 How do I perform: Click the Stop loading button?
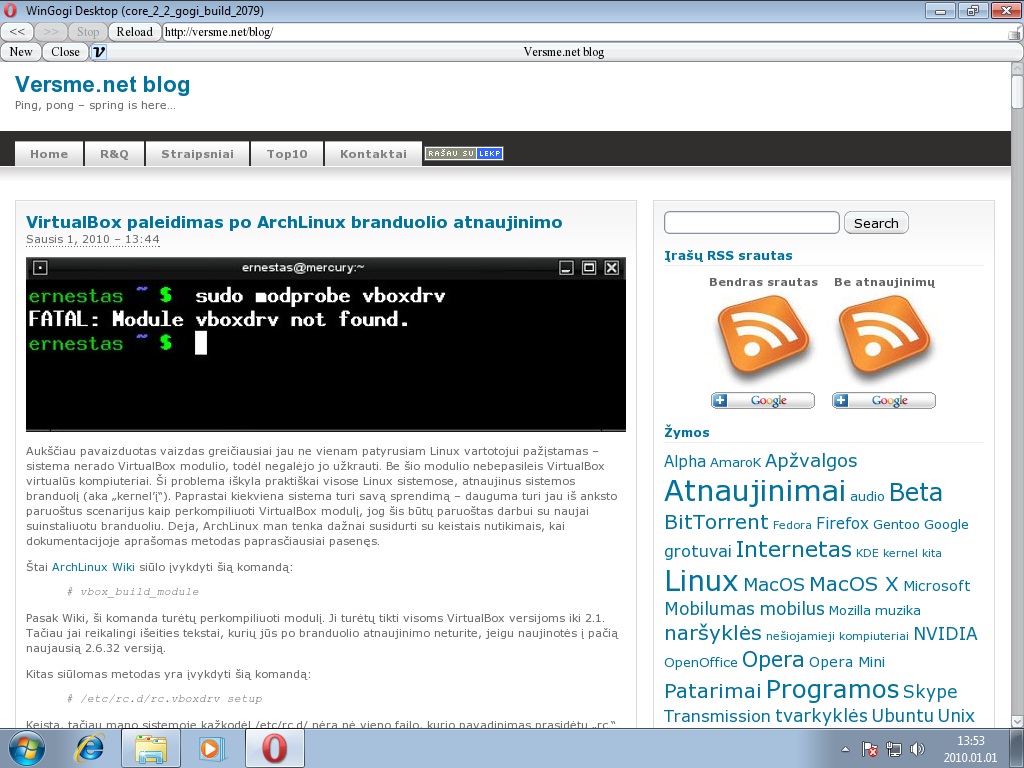tap(88, 32)
